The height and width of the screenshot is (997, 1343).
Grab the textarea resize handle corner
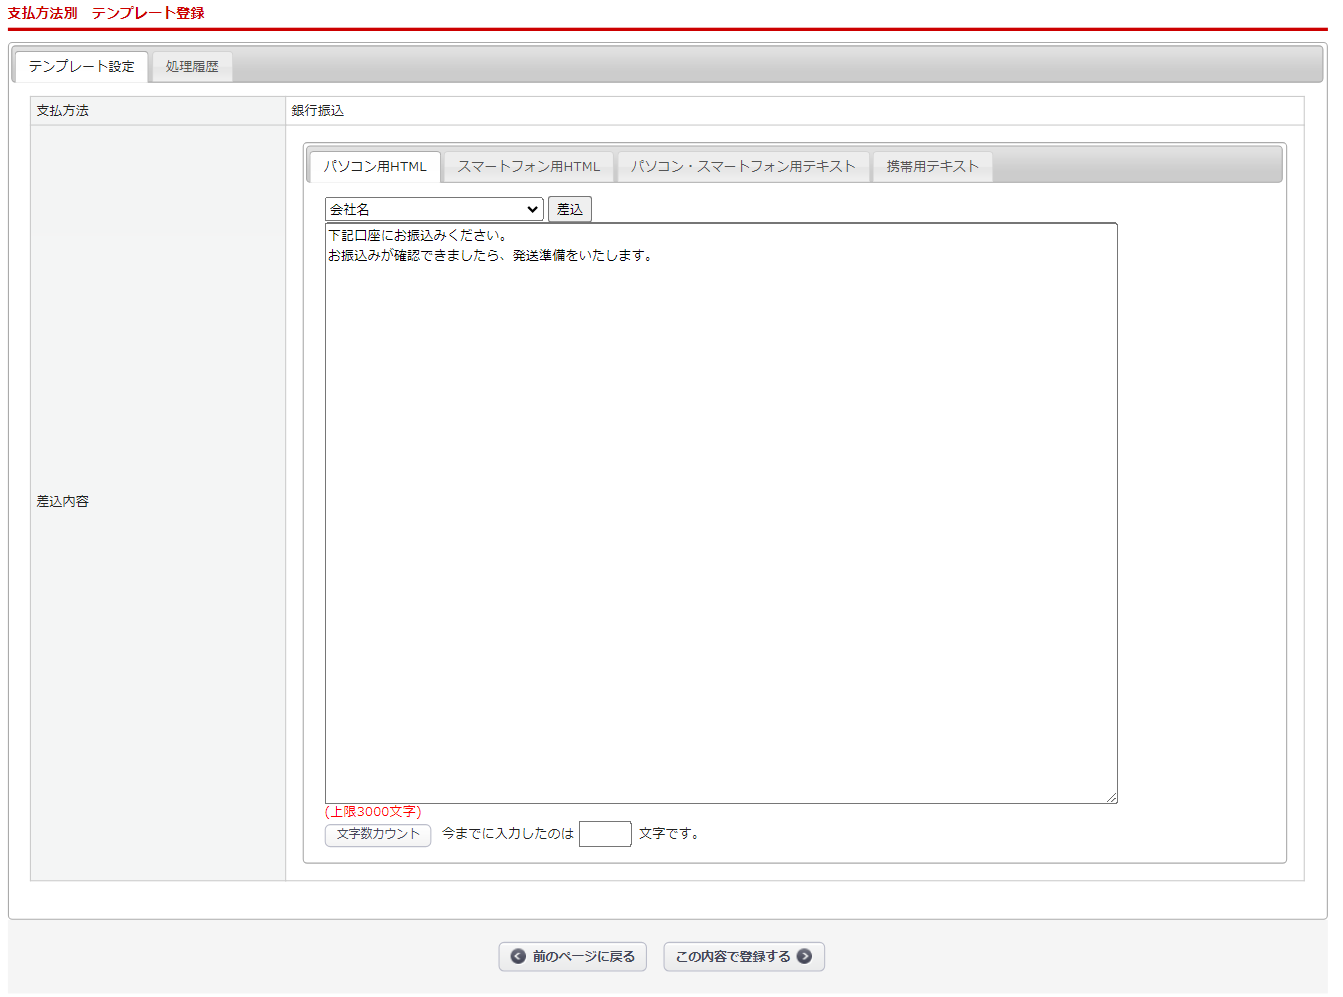[1111, 797]
